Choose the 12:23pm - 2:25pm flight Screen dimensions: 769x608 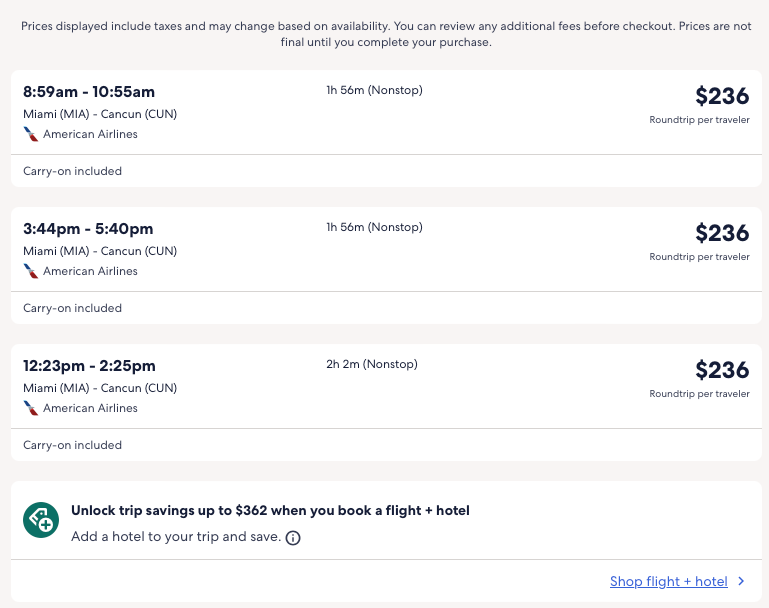pos(89,366)
